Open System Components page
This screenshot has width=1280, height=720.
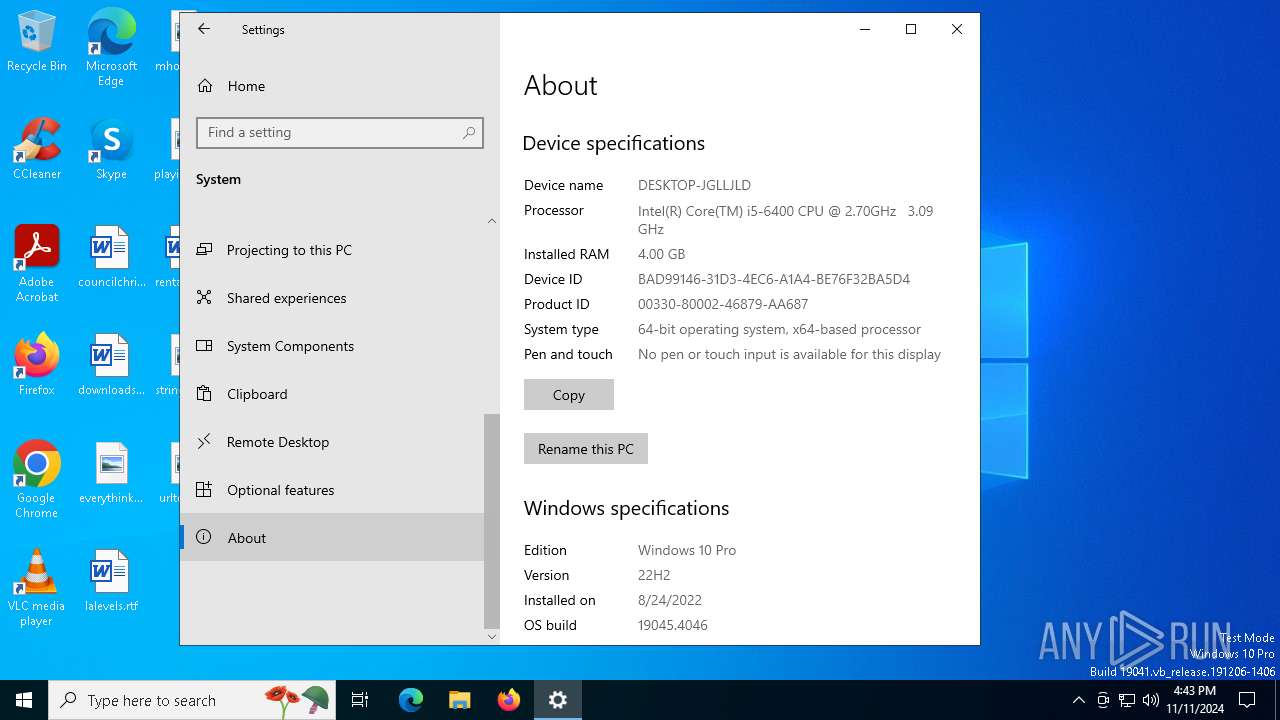coord(332,346)
